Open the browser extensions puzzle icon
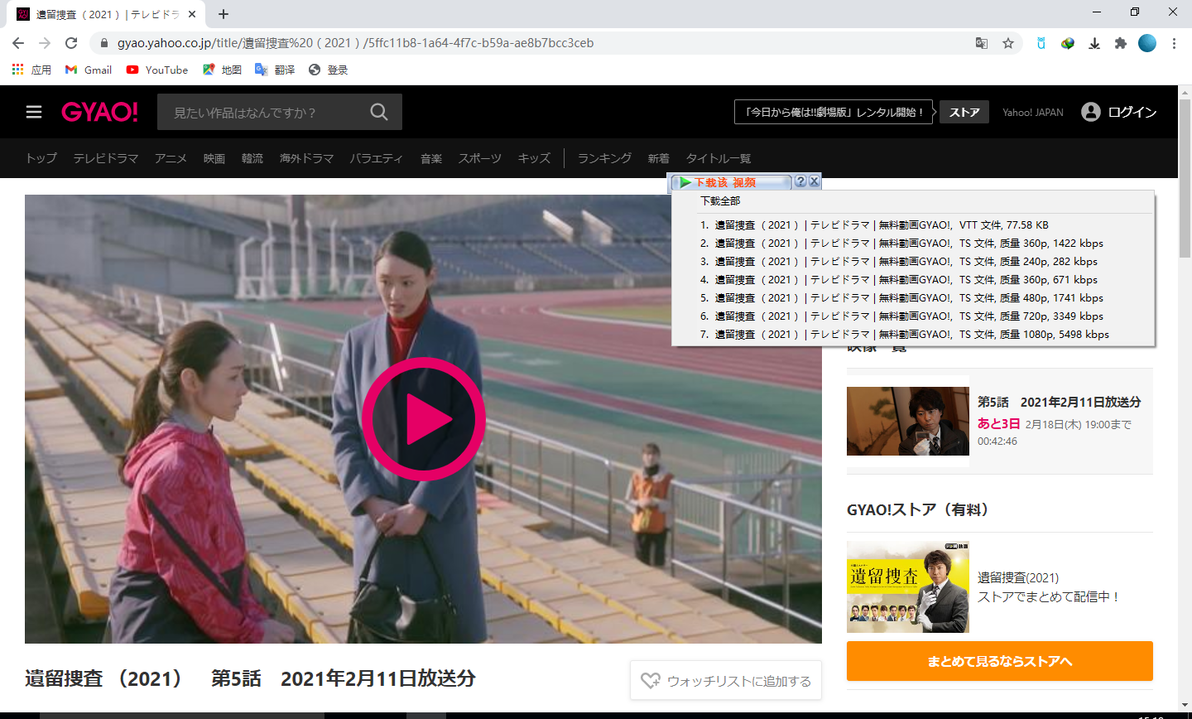 1120,43
